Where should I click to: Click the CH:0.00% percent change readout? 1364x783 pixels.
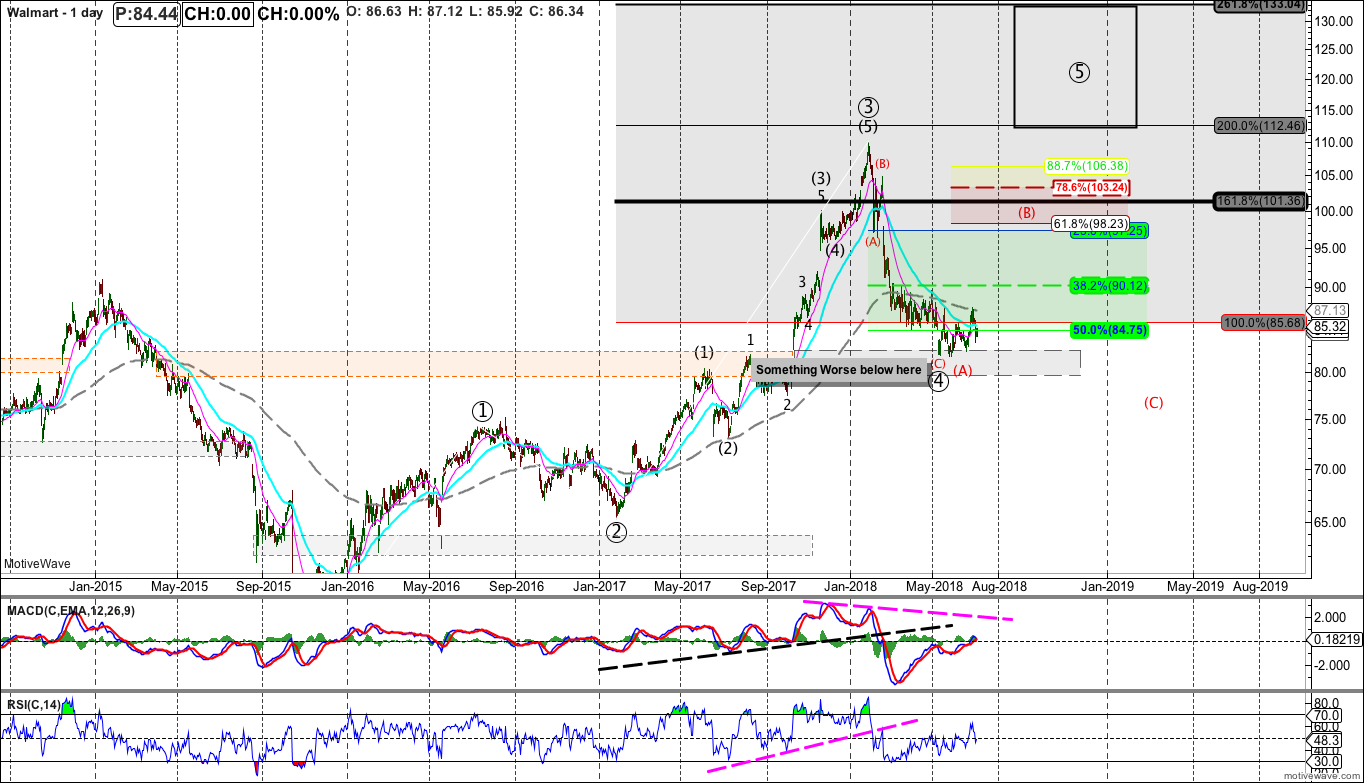(x=298, y=15)
